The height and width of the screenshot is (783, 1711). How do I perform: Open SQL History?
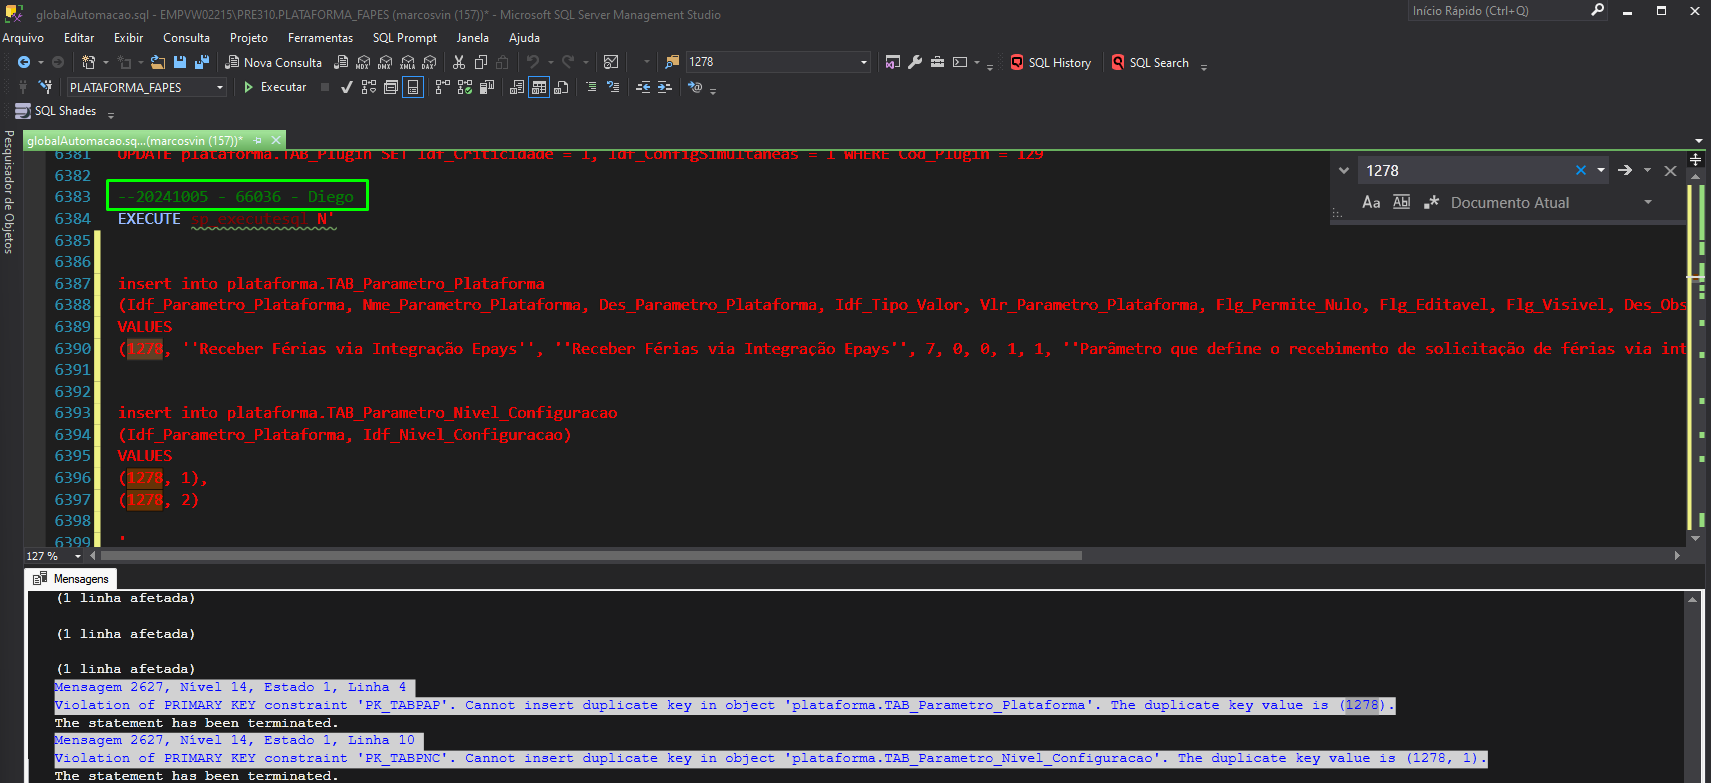click(1051, 62)
